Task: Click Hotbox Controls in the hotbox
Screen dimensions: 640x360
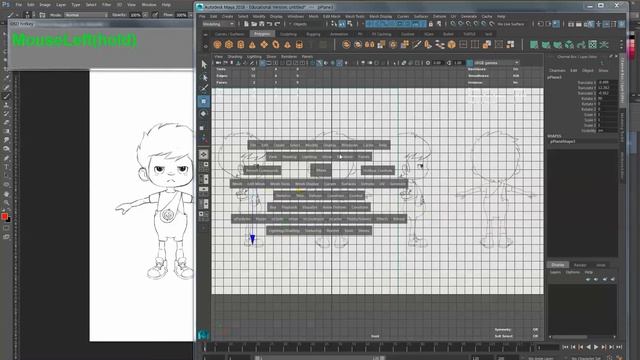Action: [378, 171]
